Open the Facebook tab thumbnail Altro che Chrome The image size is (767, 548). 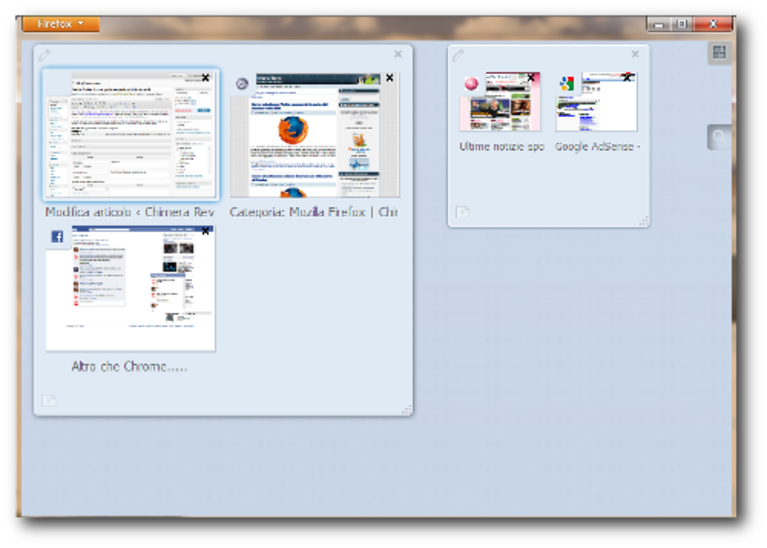(131, 288)
